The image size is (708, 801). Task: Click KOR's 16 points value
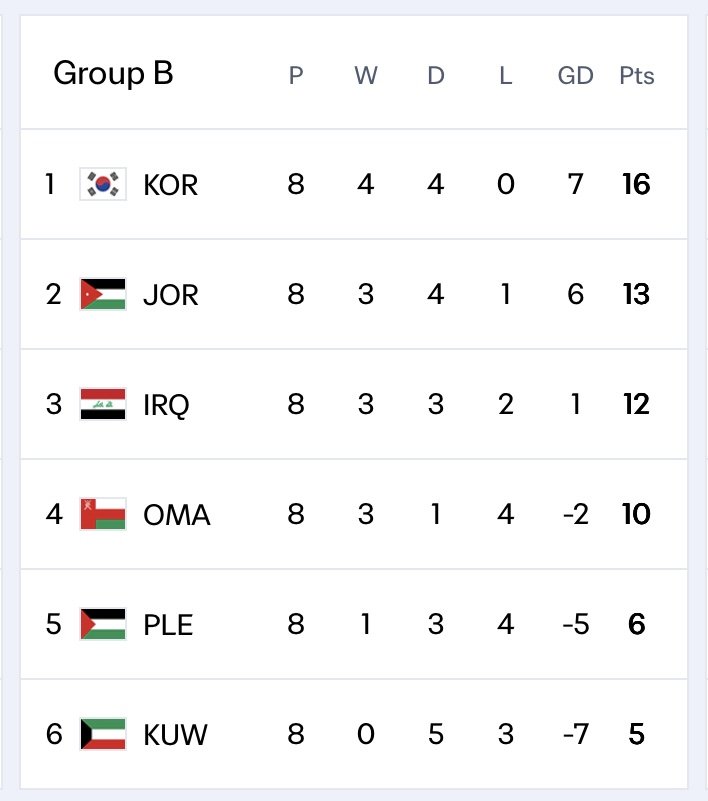[x=636, y=184]
